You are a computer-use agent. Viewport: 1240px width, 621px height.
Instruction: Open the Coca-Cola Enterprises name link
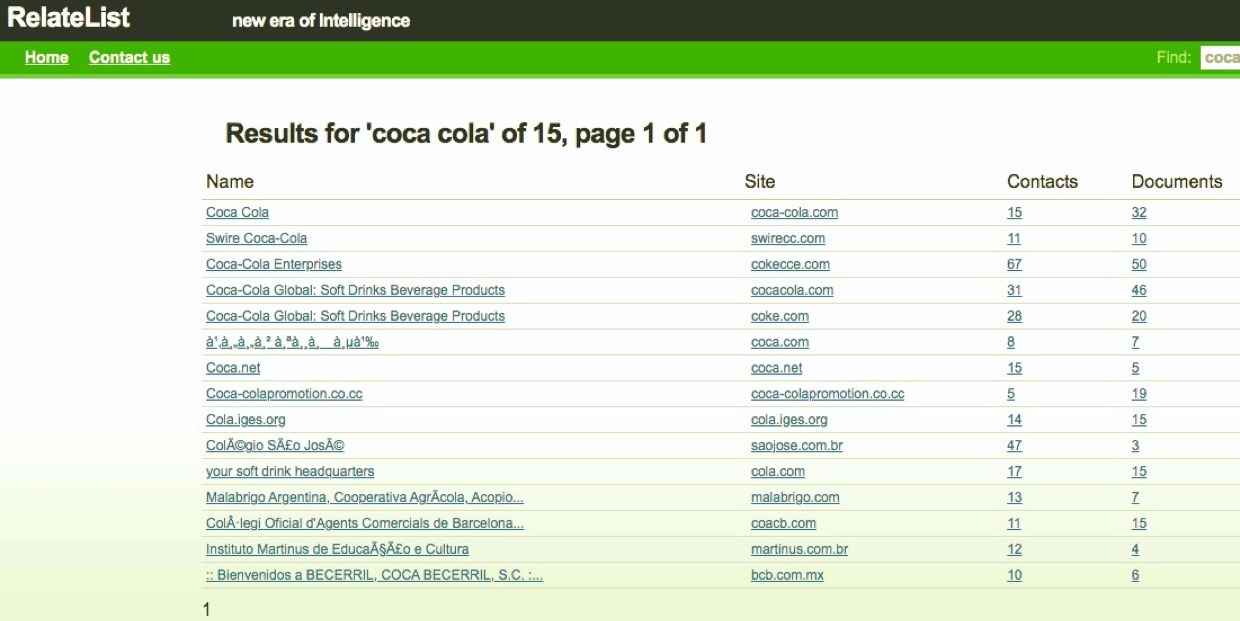274,264
